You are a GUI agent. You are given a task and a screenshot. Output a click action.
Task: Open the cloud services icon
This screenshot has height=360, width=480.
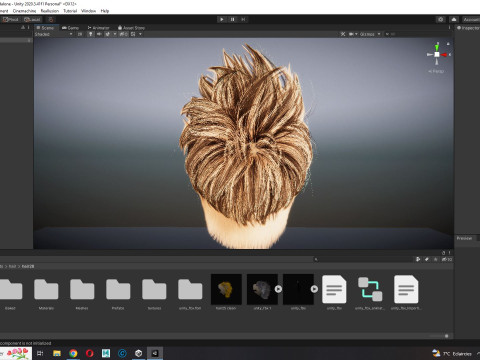[x=454, y=19]
